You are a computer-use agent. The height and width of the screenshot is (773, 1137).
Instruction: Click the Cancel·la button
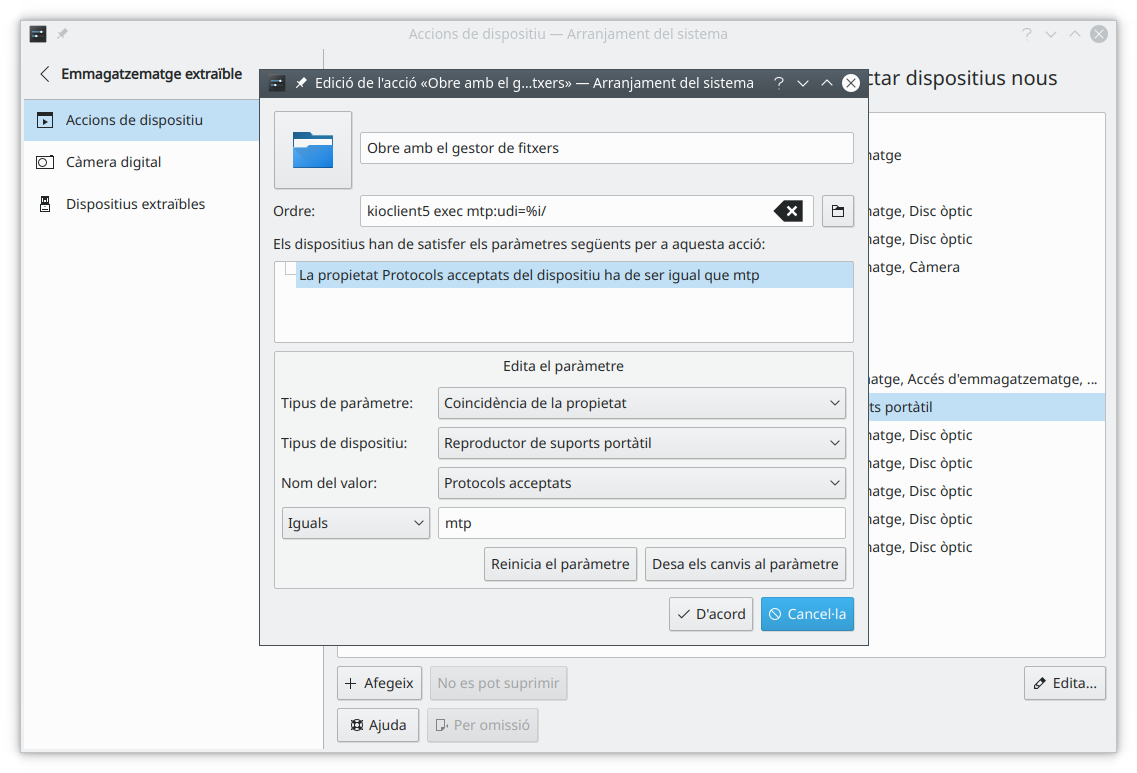[x=807, y=614]
